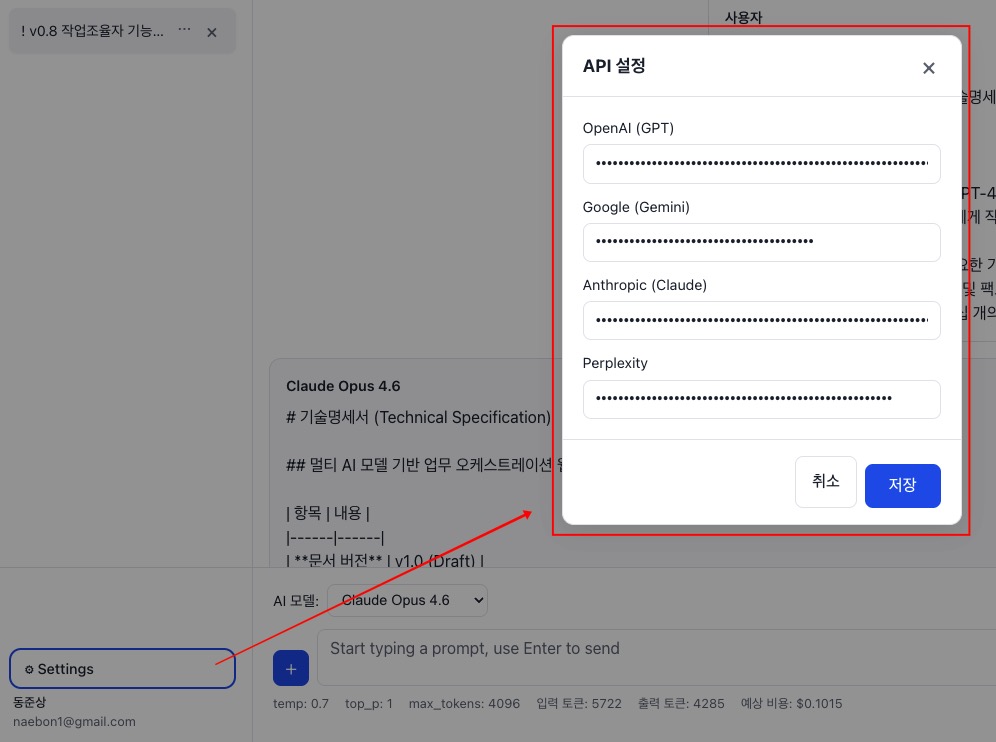996x742 pixels.
Task: Focus the OpenAI (GPT) API key field
Action: coord(761,163)
